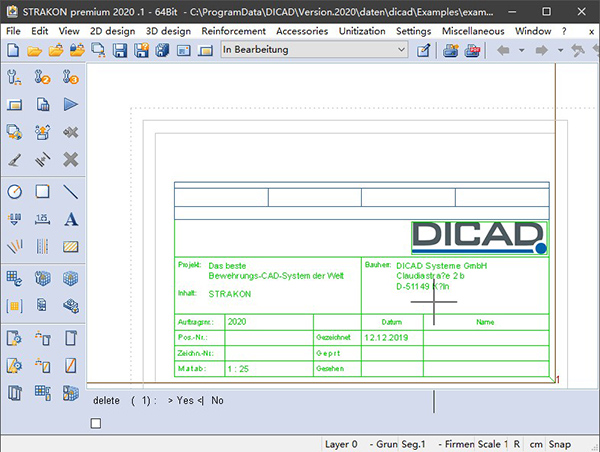Tick the empty checkbox below the delete prompt
Image resolution: width=600 pixels, height=452 pixels.
tap(96, 424)
